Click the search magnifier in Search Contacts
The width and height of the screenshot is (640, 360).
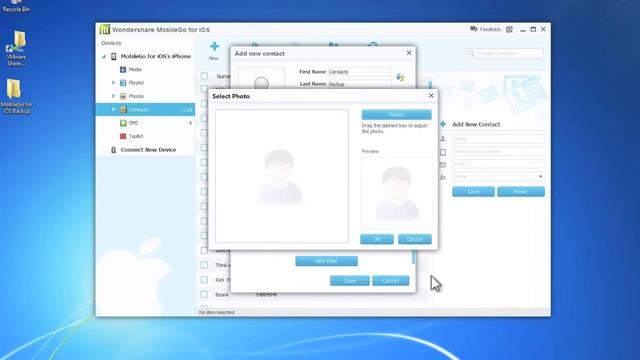coord(471,53)
